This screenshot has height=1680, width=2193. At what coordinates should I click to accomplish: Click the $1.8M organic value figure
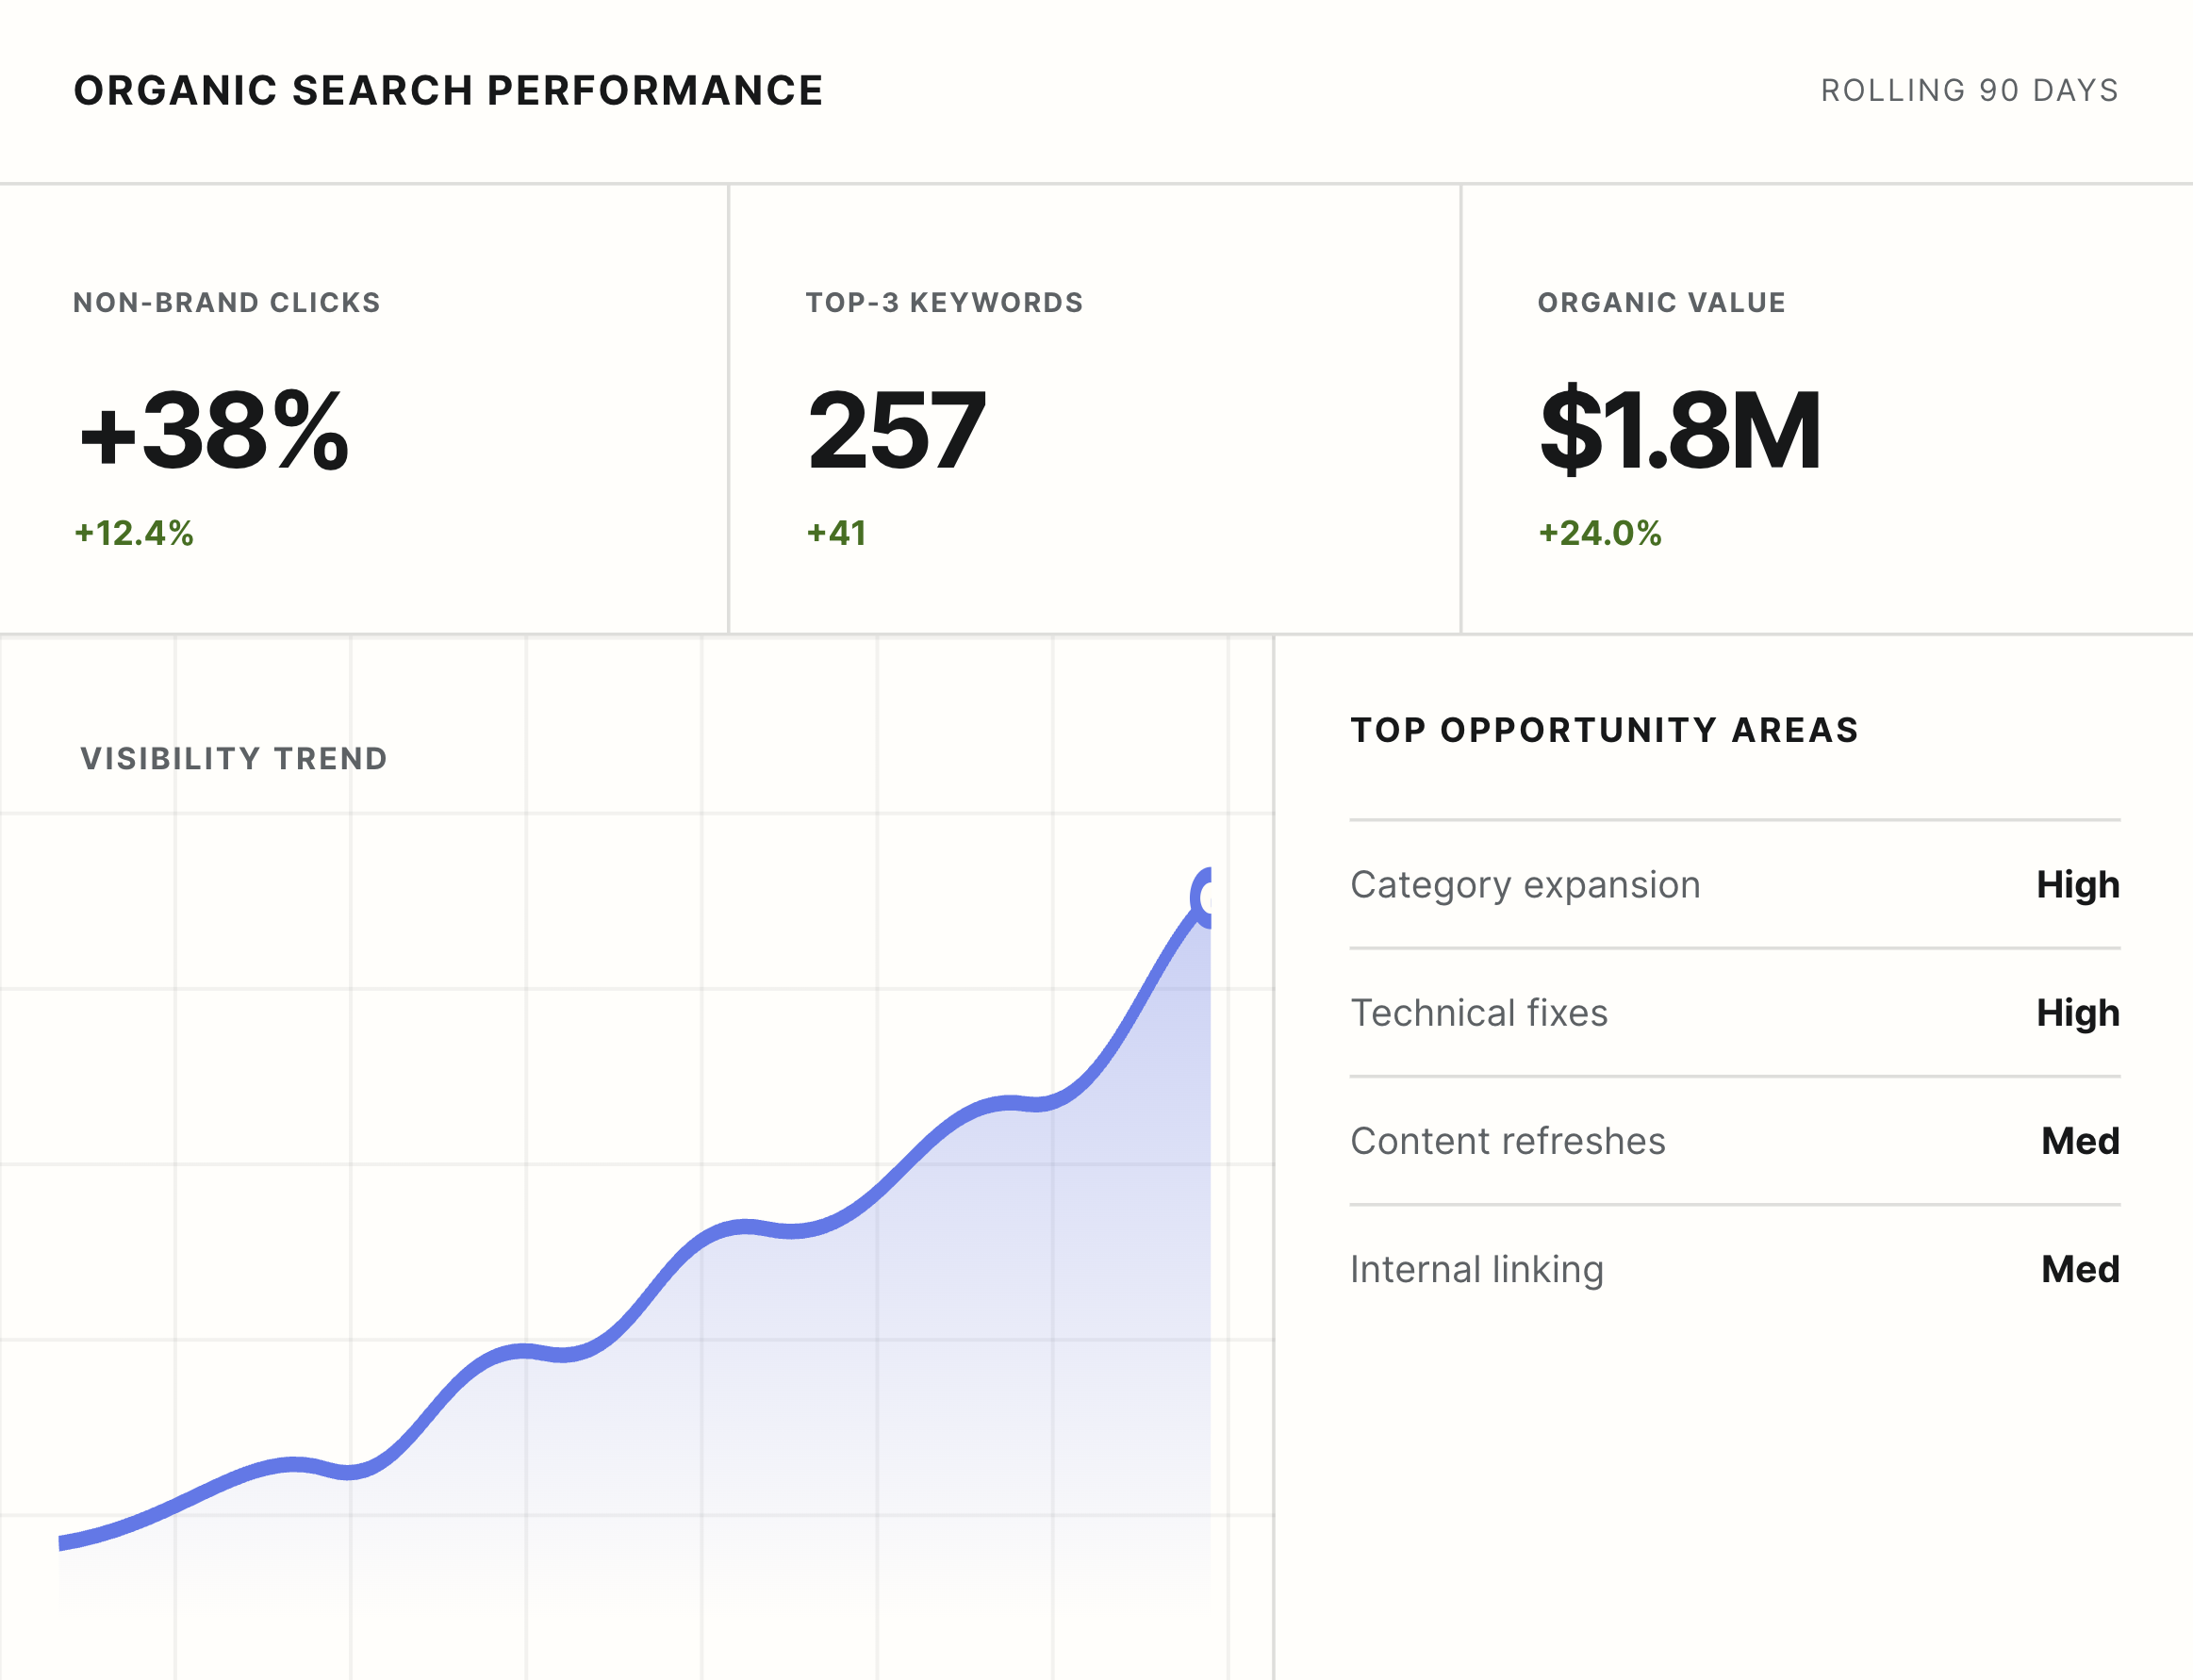click(x=1680, y=431)
